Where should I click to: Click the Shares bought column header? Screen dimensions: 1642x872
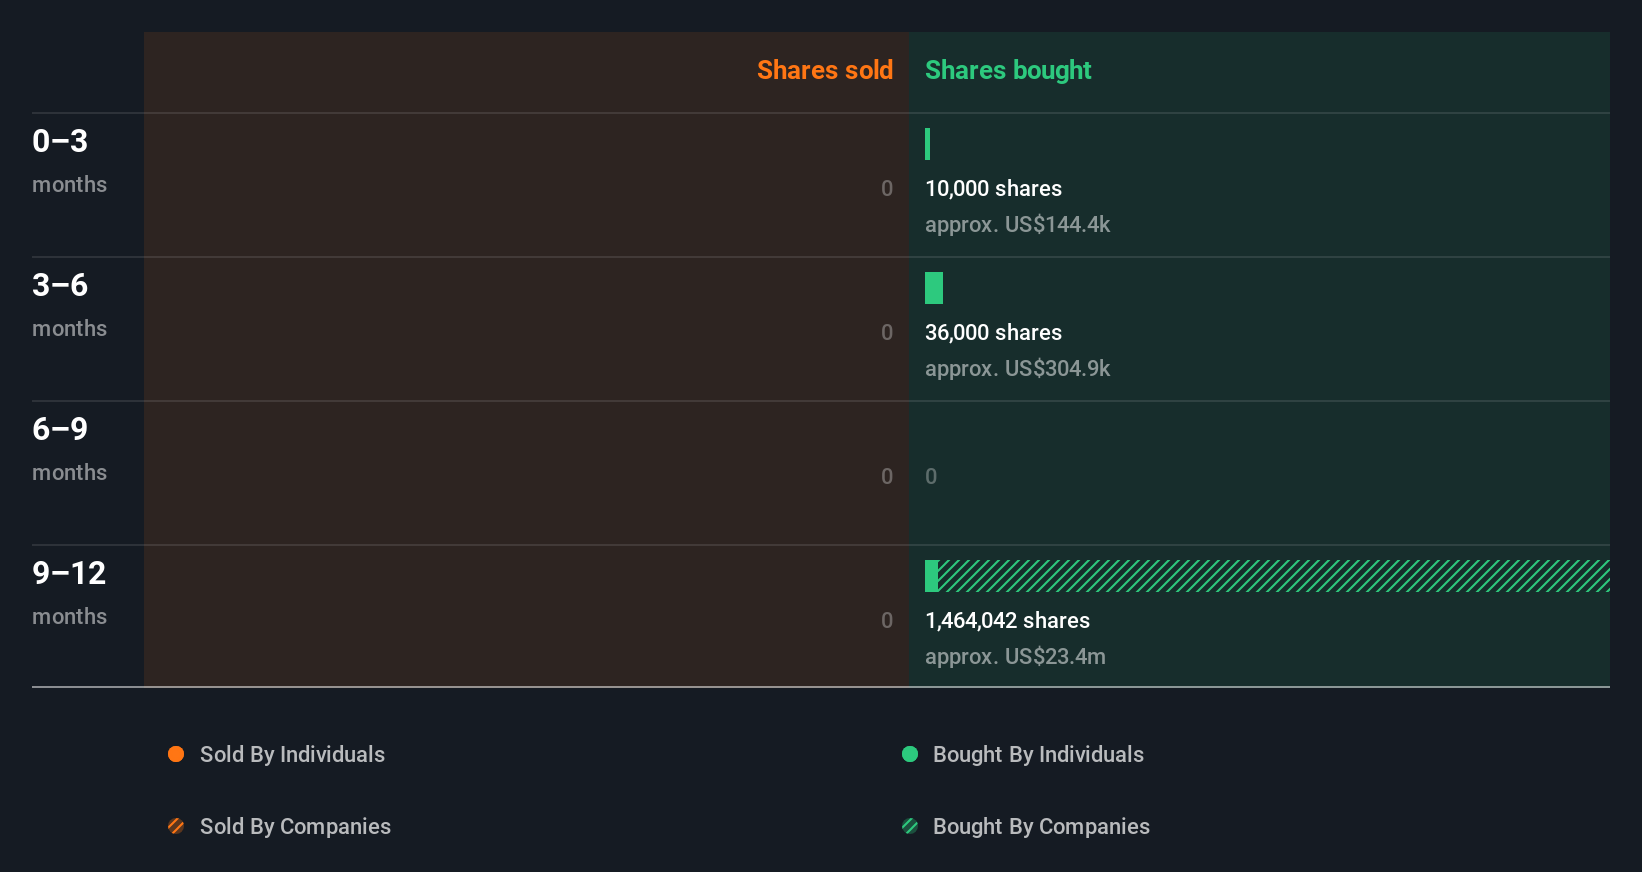(1008, 70)
